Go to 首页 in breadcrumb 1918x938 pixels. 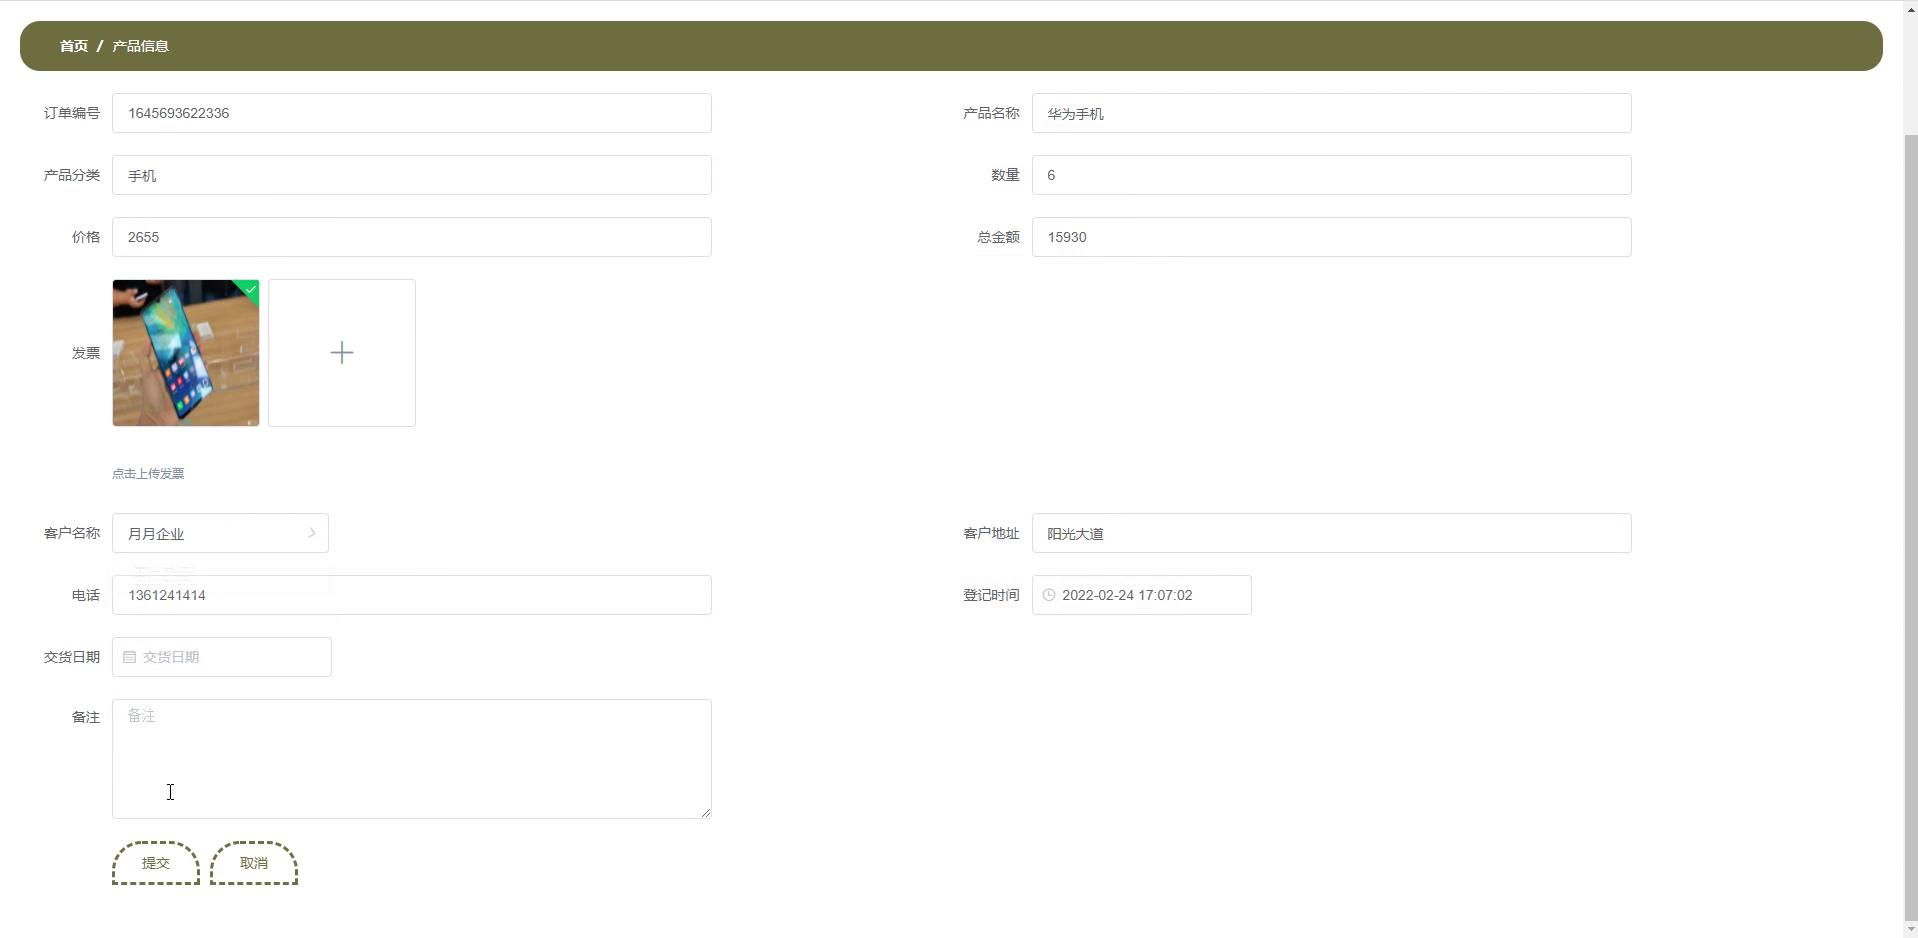(x=73, y=46)
